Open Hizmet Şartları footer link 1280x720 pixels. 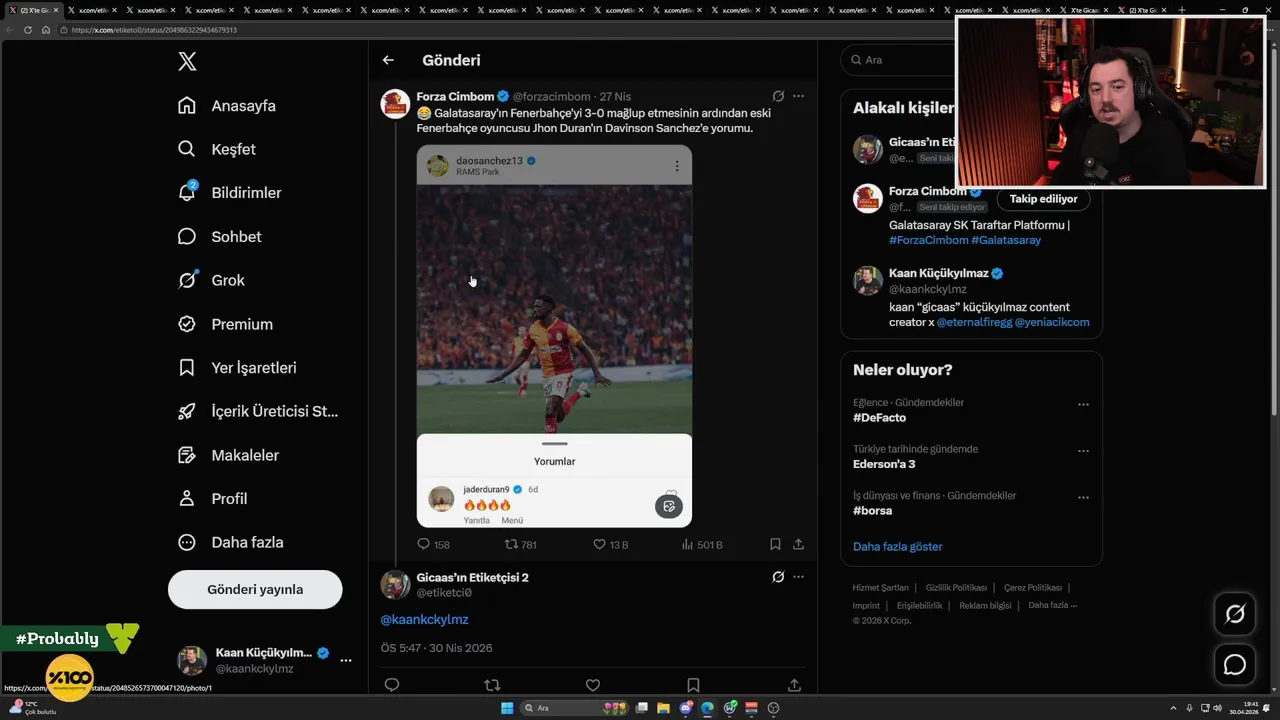881,587
